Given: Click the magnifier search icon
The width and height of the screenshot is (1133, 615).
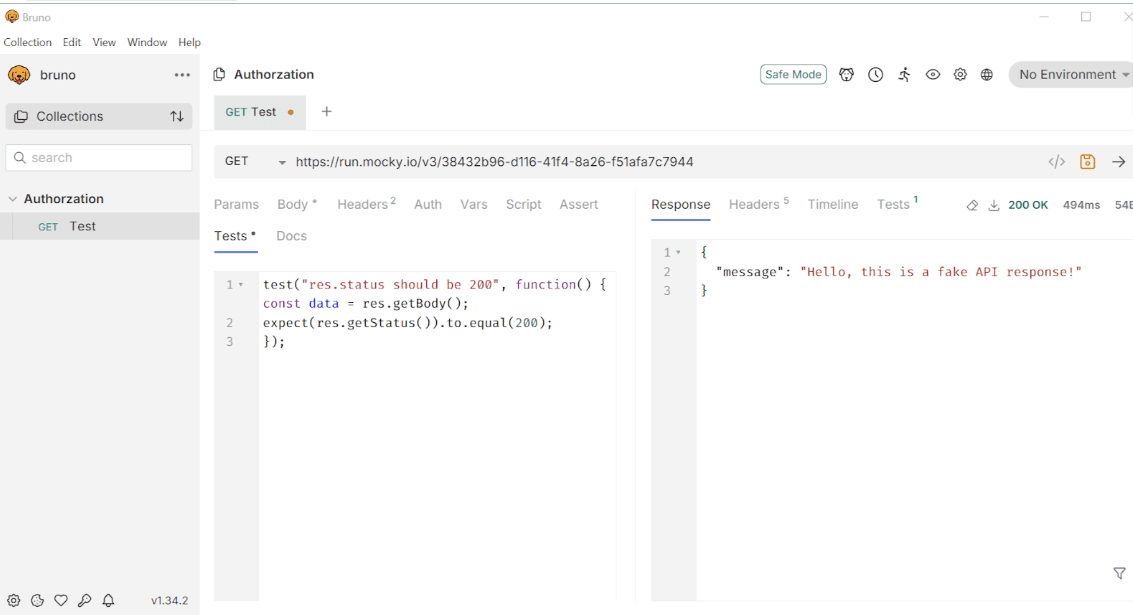Looking at the screenshot, I should pyautogui.click(x=20, y=158).
